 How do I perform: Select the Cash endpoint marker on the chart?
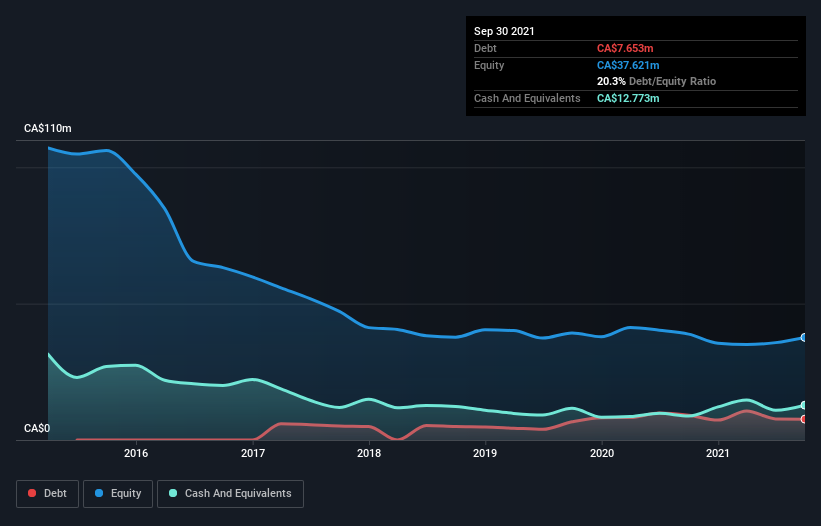pyautogui.click(x=804, y=406)
